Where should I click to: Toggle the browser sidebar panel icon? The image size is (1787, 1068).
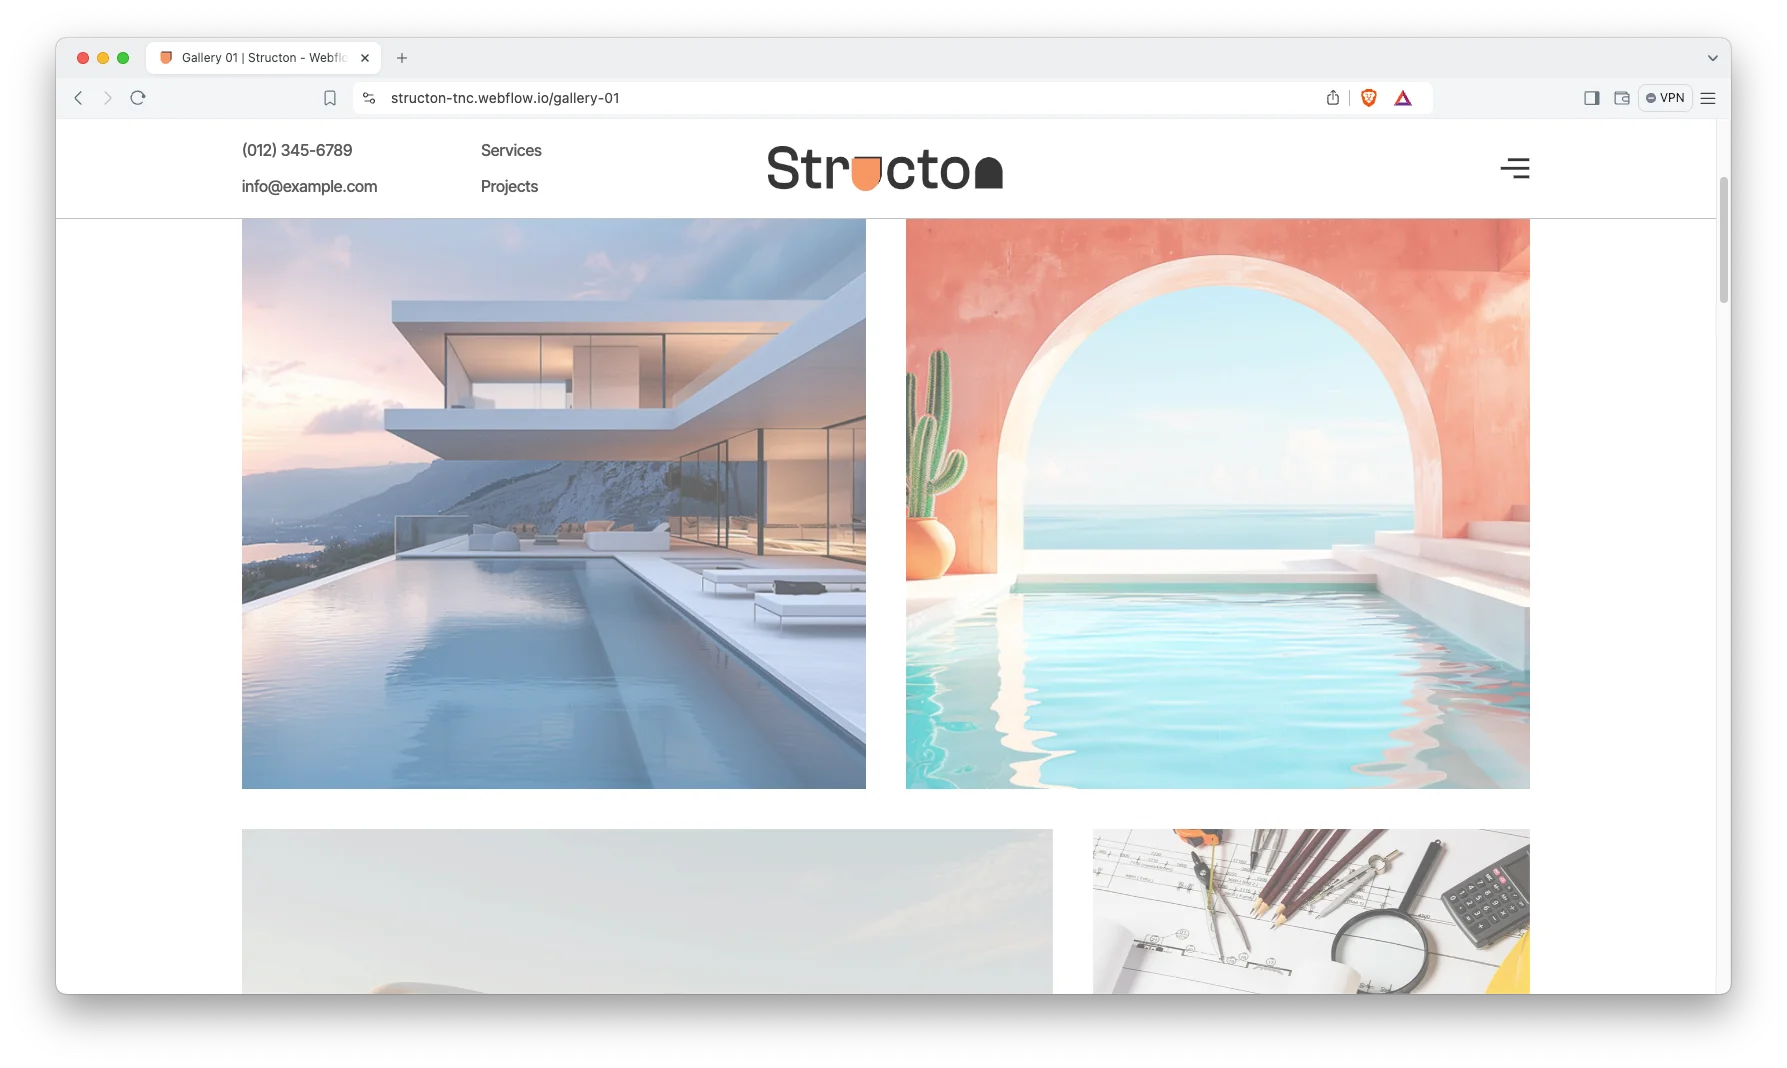pos(1591,98)
